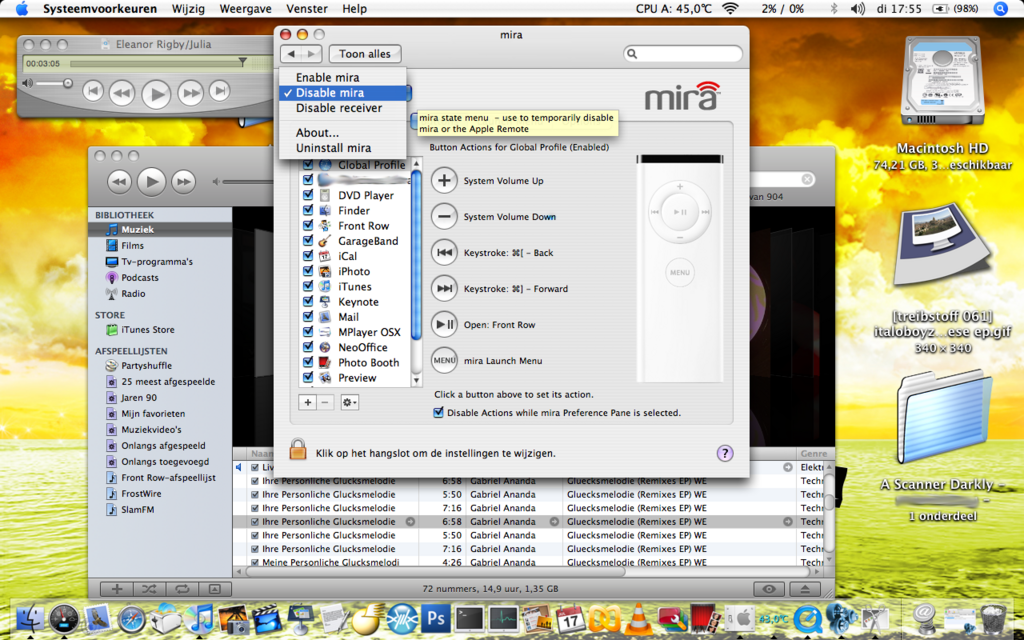Open About... from the mira menu
Viewport: 1024px width, 640px height.
click(342, 133)
